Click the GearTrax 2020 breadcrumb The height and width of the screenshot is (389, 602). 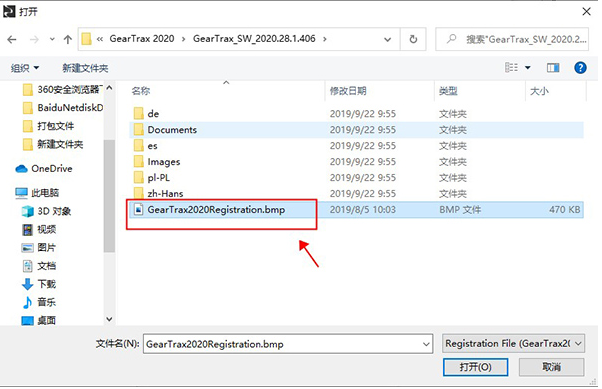coord(142,39)
